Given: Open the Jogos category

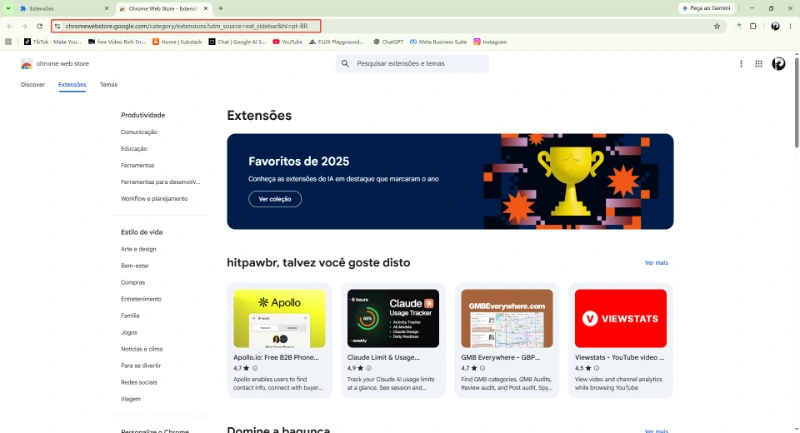Looking at the screenshot, I should point(129,333).
